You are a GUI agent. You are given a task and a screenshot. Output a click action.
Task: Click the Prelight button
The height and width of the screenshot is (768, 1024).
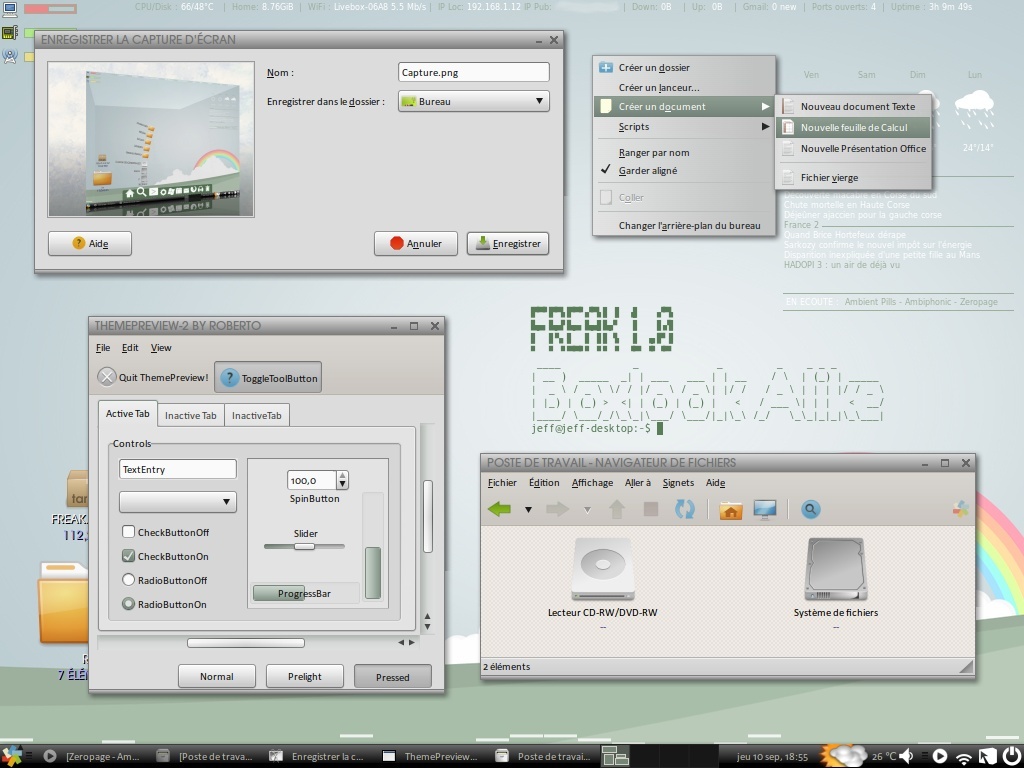(x=305, y=677)
